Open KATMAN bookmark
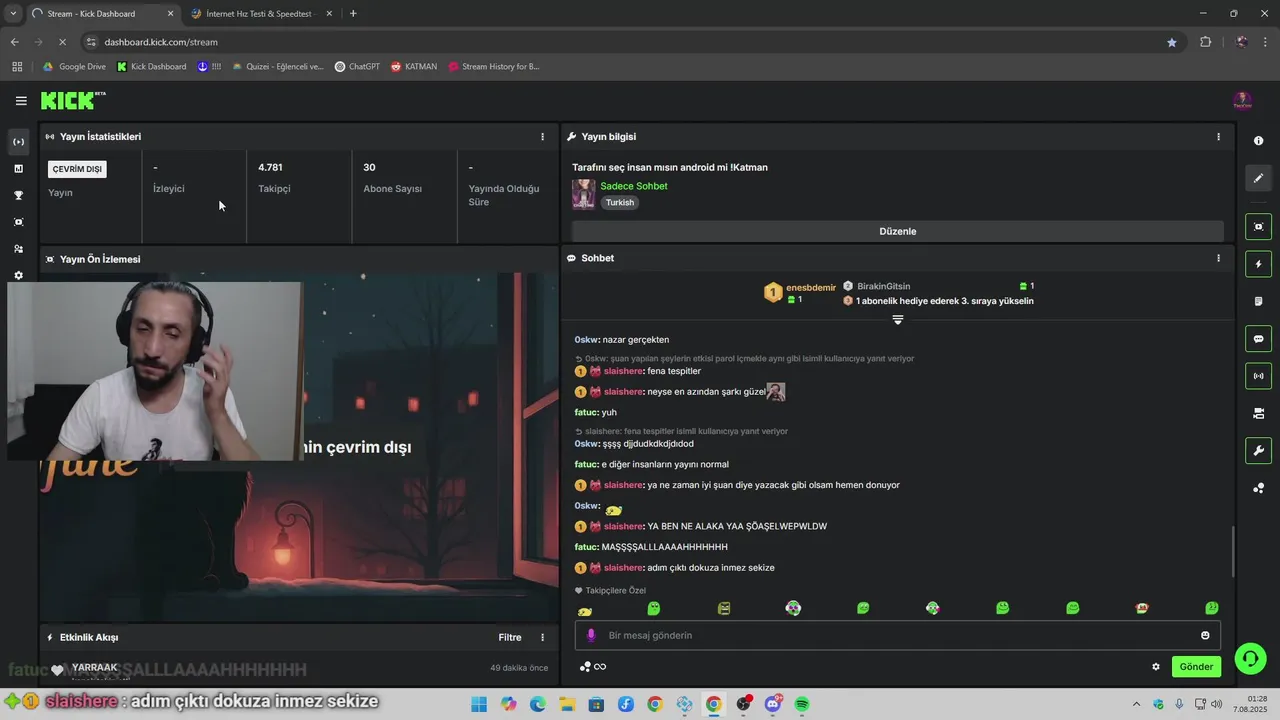1280x720 pixels. coord(414,67)
